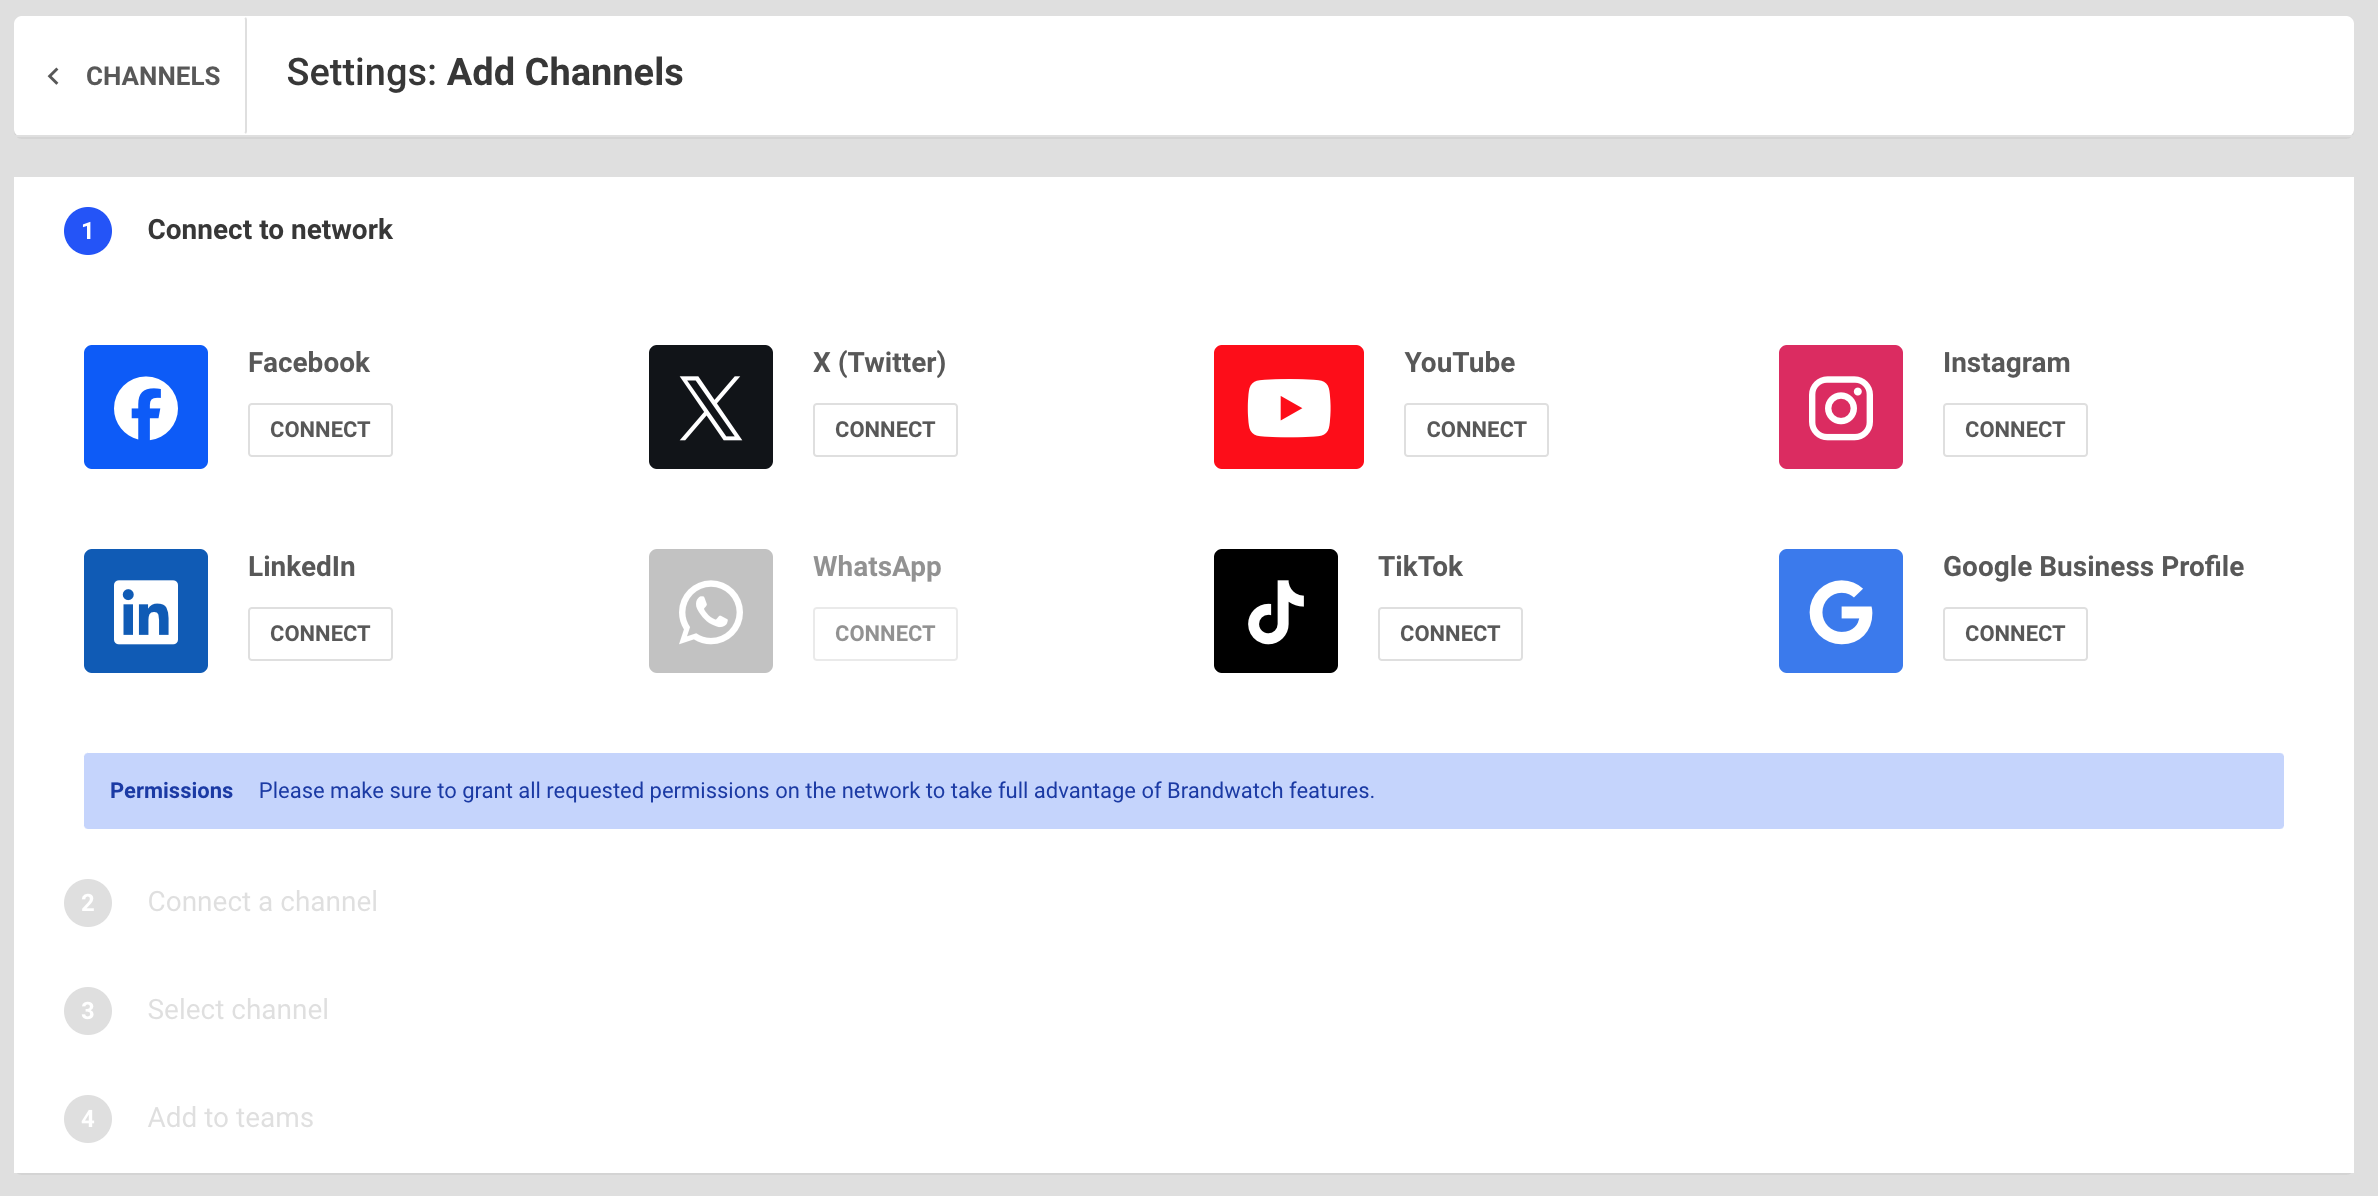Click the 'TikTok' network name

[x=1420, y=567]
